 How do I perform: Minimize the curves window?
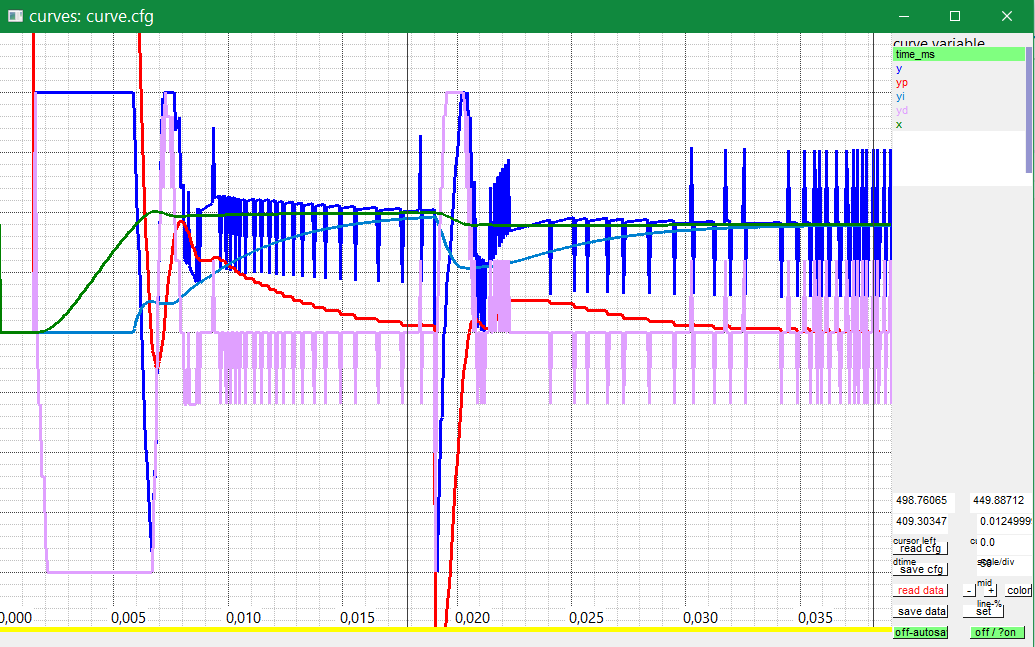pyautogui.click(x=904, y=16)
